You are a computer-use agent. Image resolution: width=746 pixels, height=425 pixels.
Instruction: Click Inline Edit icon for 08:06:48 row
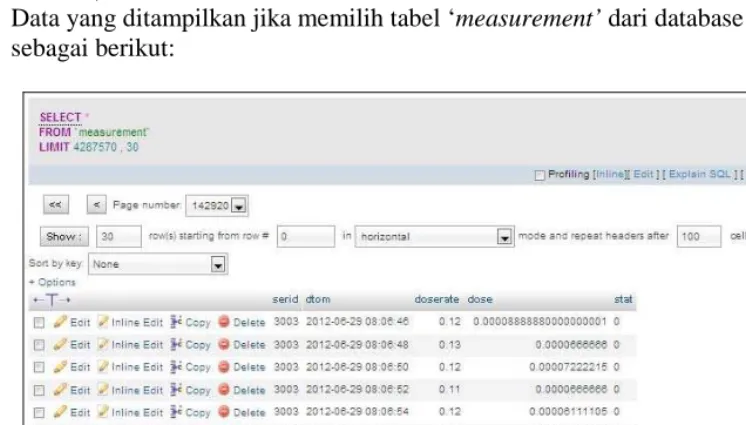point(103,344)
